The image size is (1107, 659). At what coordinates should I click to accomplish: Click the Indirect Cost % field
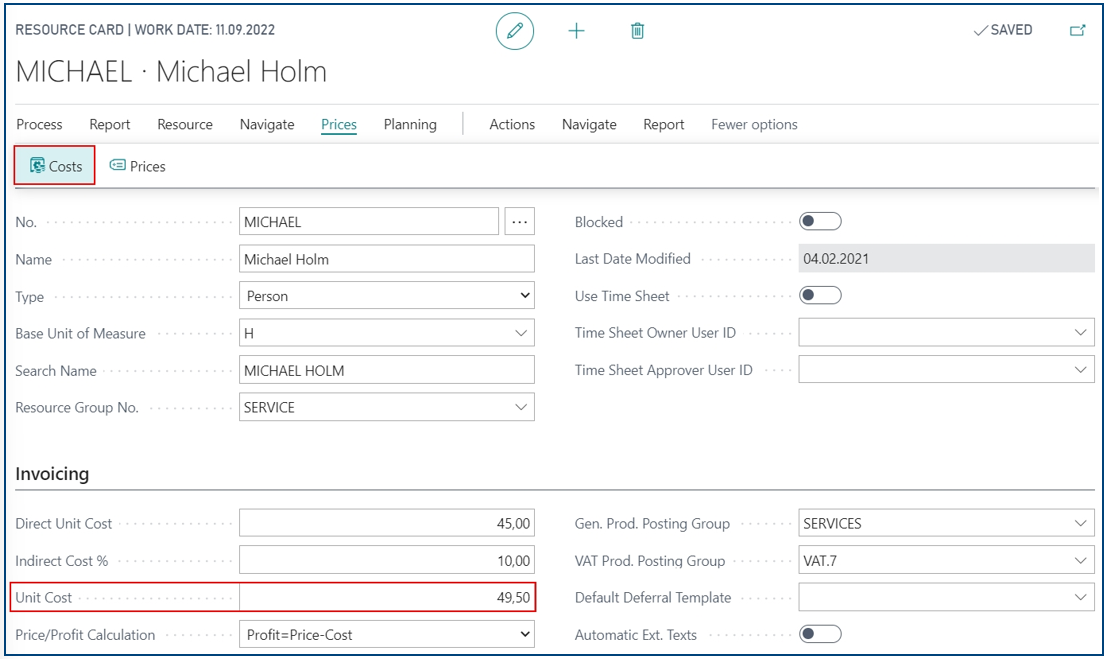[x=387, y=561]
